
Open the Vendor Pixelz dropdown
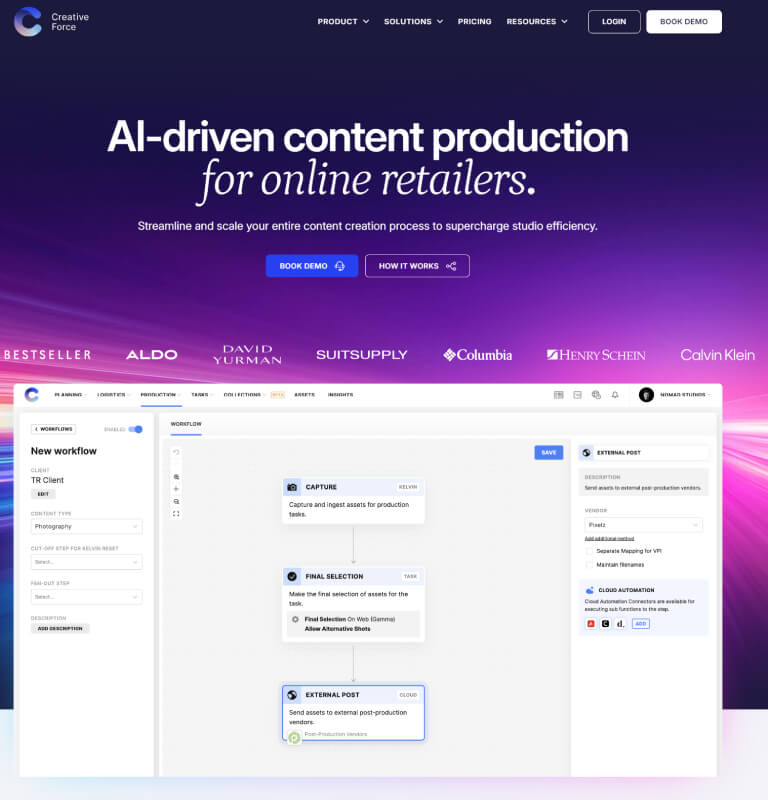click(x=643, y=525)
